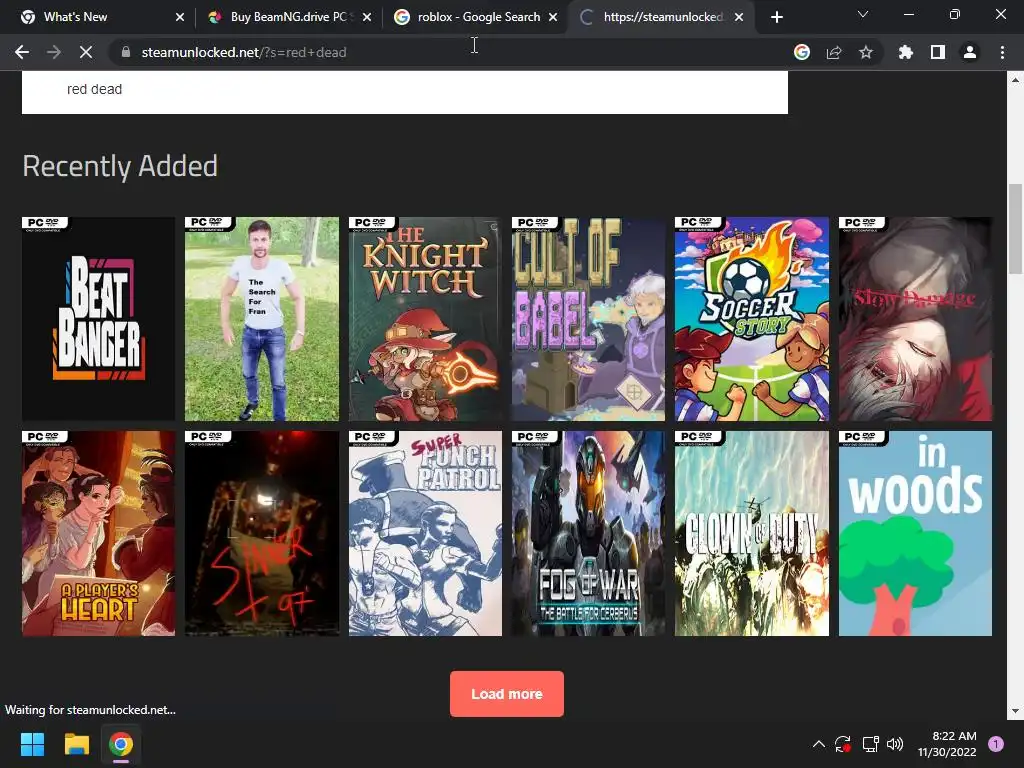The width and height of the screenshot is (1024, 768).
Task: Open the volume speaker icon
Action: click(x=895, y=744)
